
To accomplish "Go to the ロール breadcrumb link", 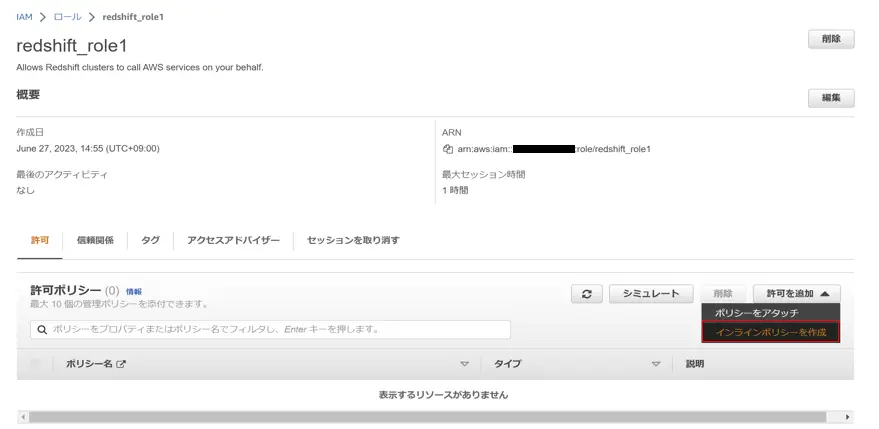I will 67,17.
